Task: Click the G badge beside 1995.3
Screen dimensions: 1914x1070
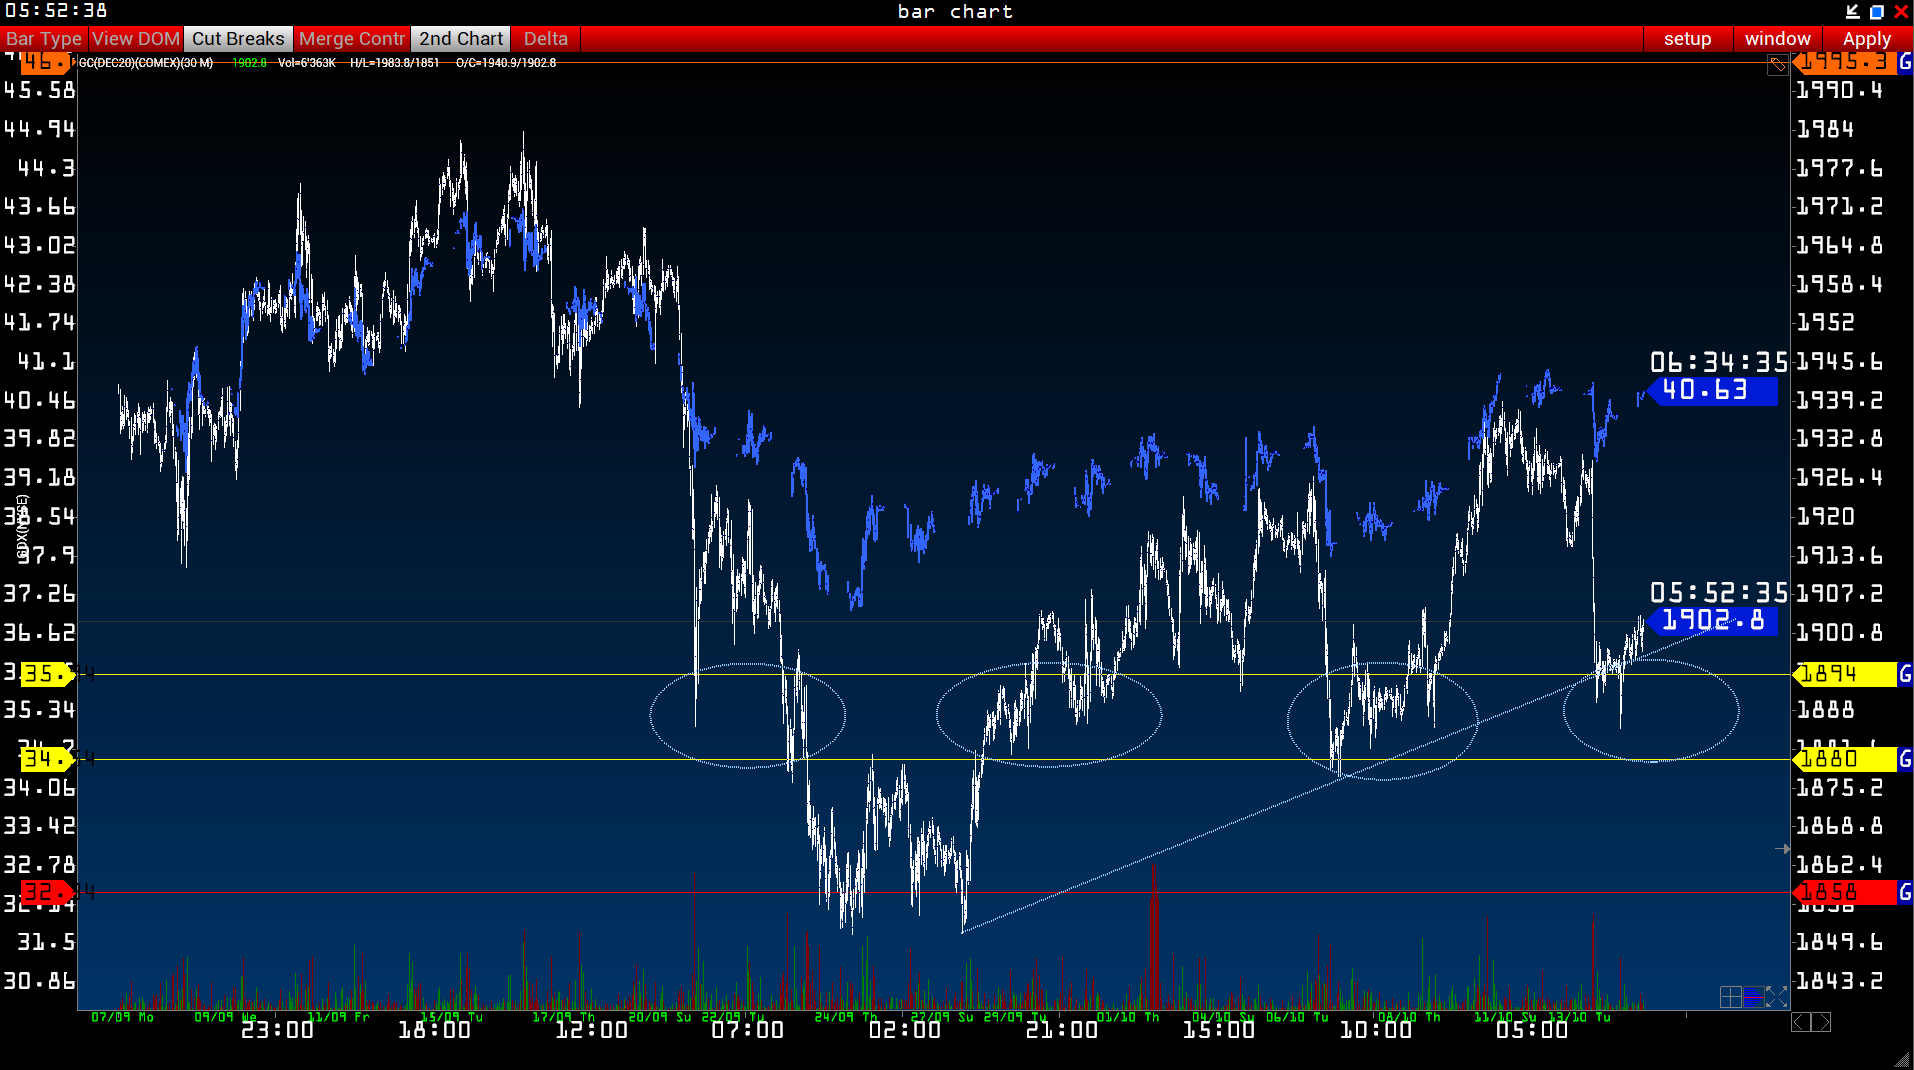Action: tap(1905, 62)
